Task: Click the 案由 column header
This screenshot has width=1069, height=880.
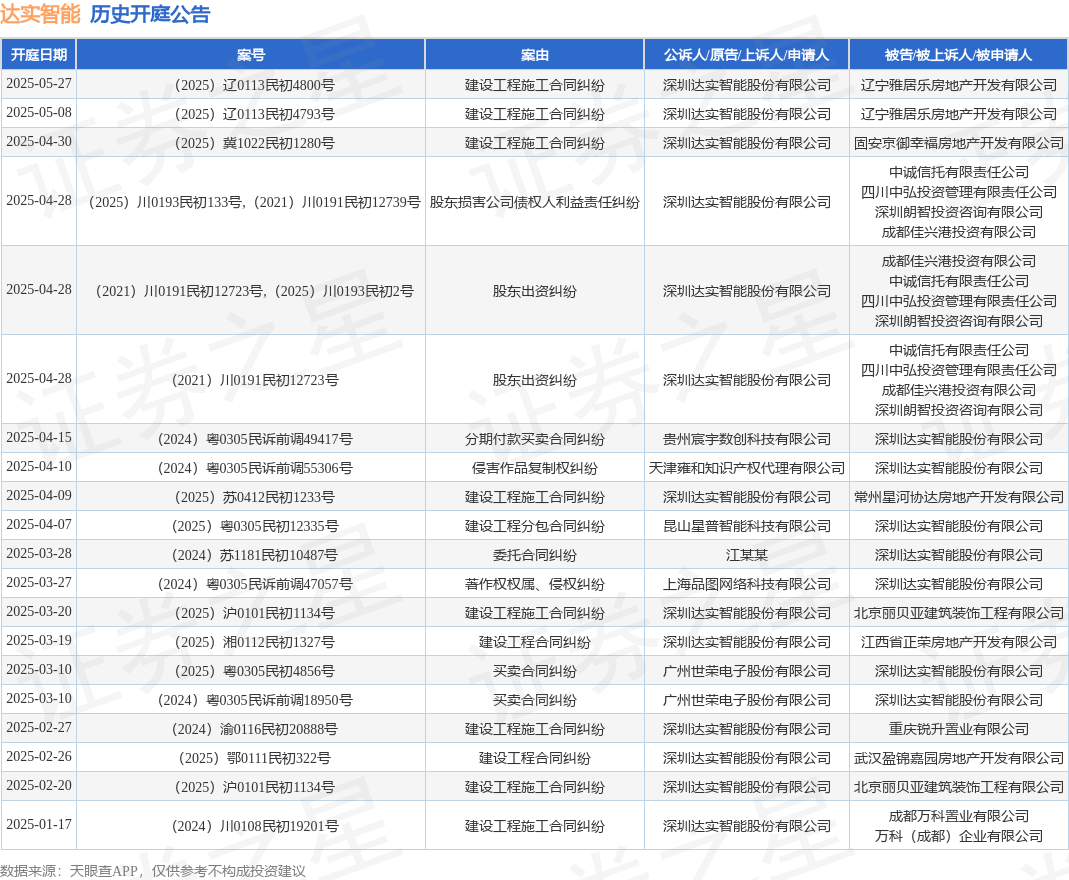Action: 534,55
